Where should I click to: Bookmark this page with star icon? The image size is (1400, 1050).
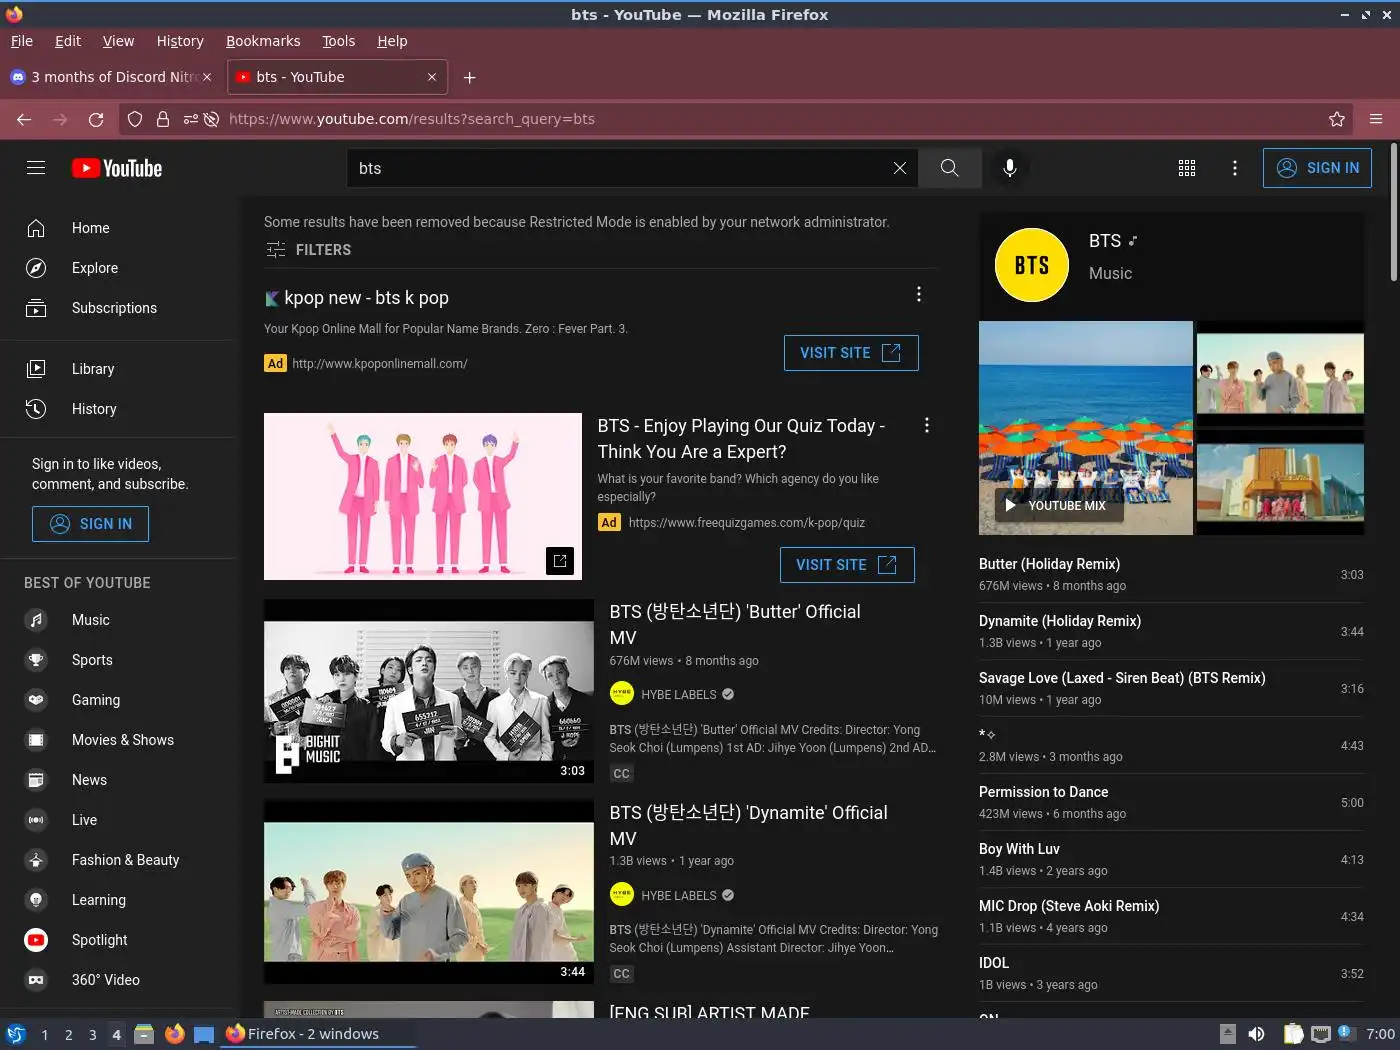pos(1337,119)
